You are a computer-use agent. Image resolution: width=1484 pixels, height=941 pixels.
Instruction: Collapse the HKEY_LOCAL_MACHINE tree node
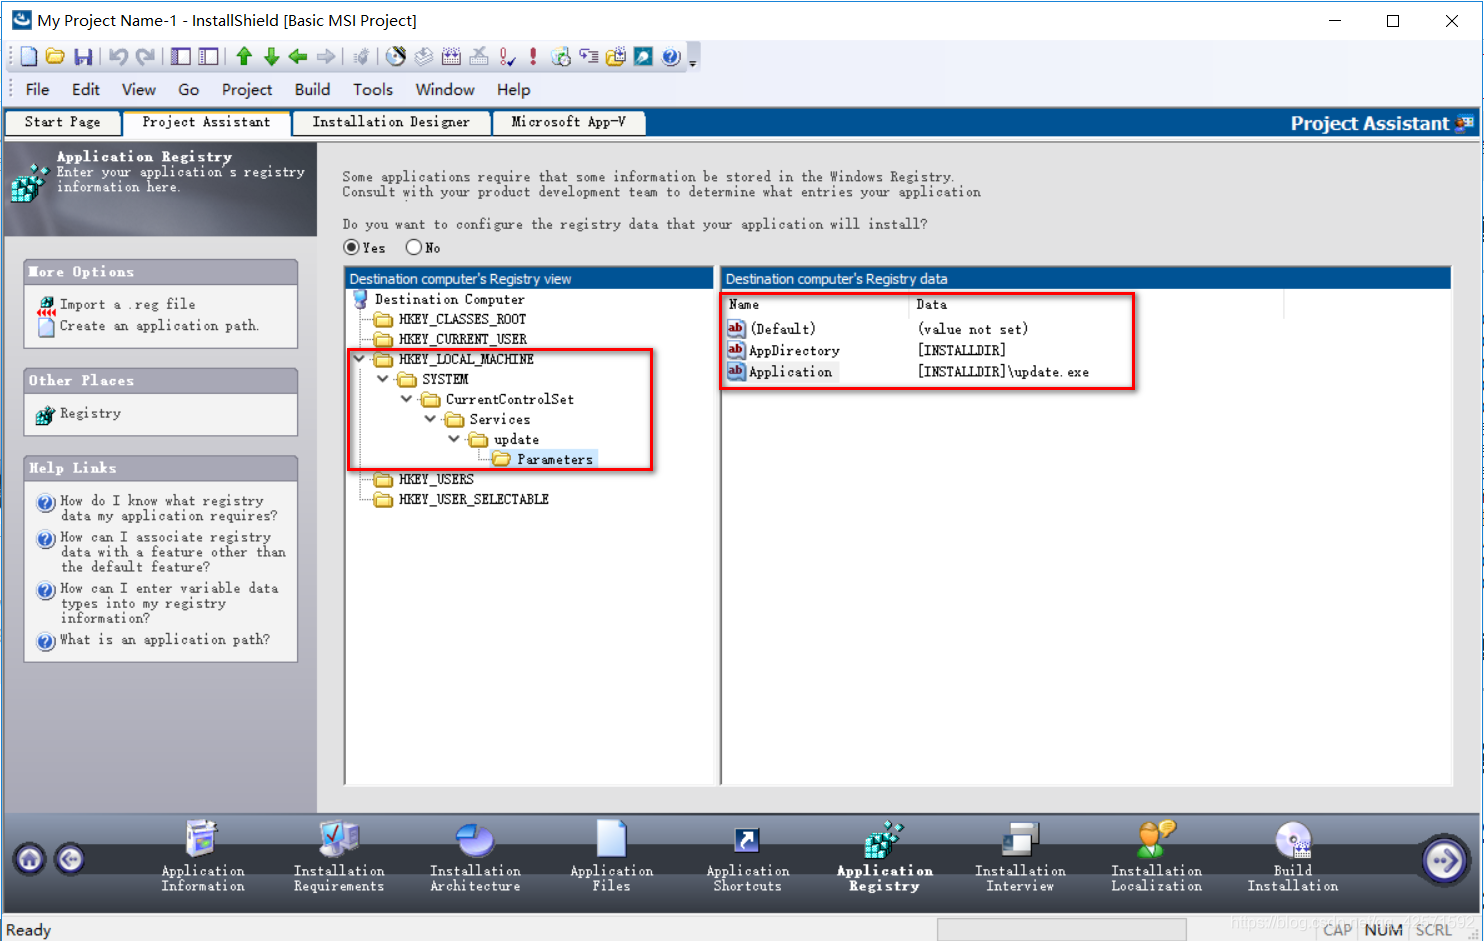(x=359, y=359)
